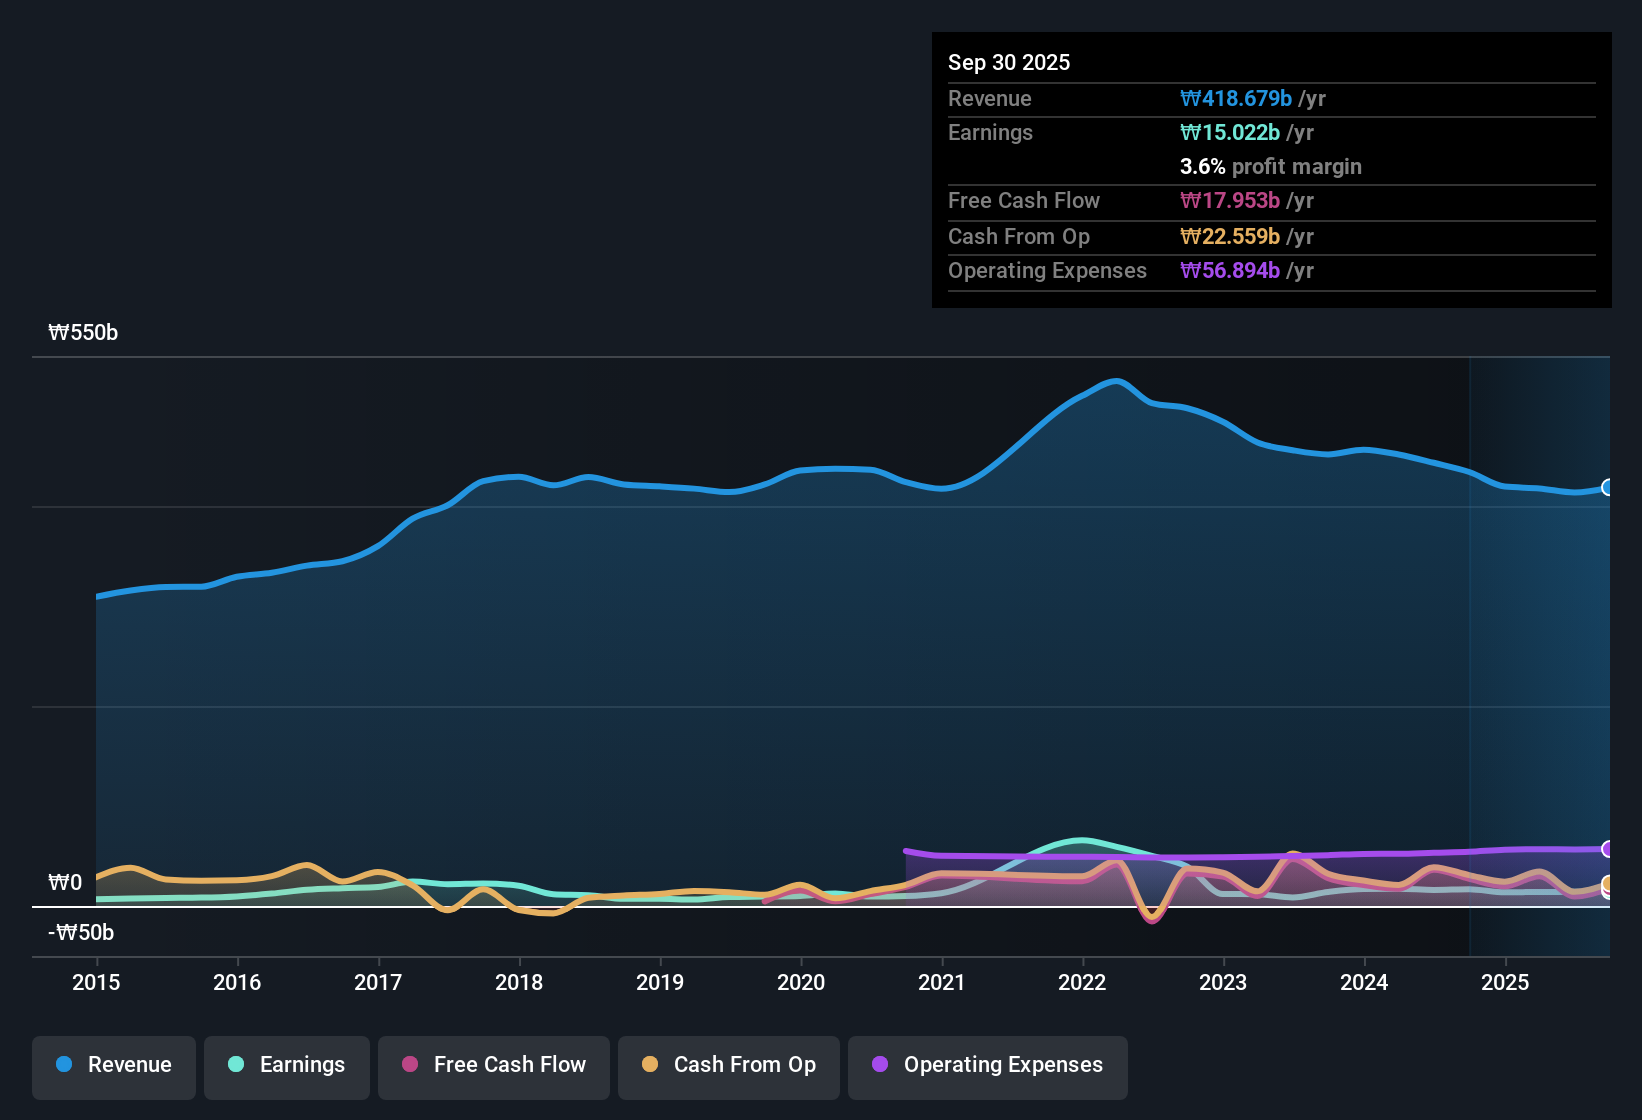Expand the Cash From Op legend entry
The height and width of the screenshot is (1120, 1642).
(x=728, y=1066)
